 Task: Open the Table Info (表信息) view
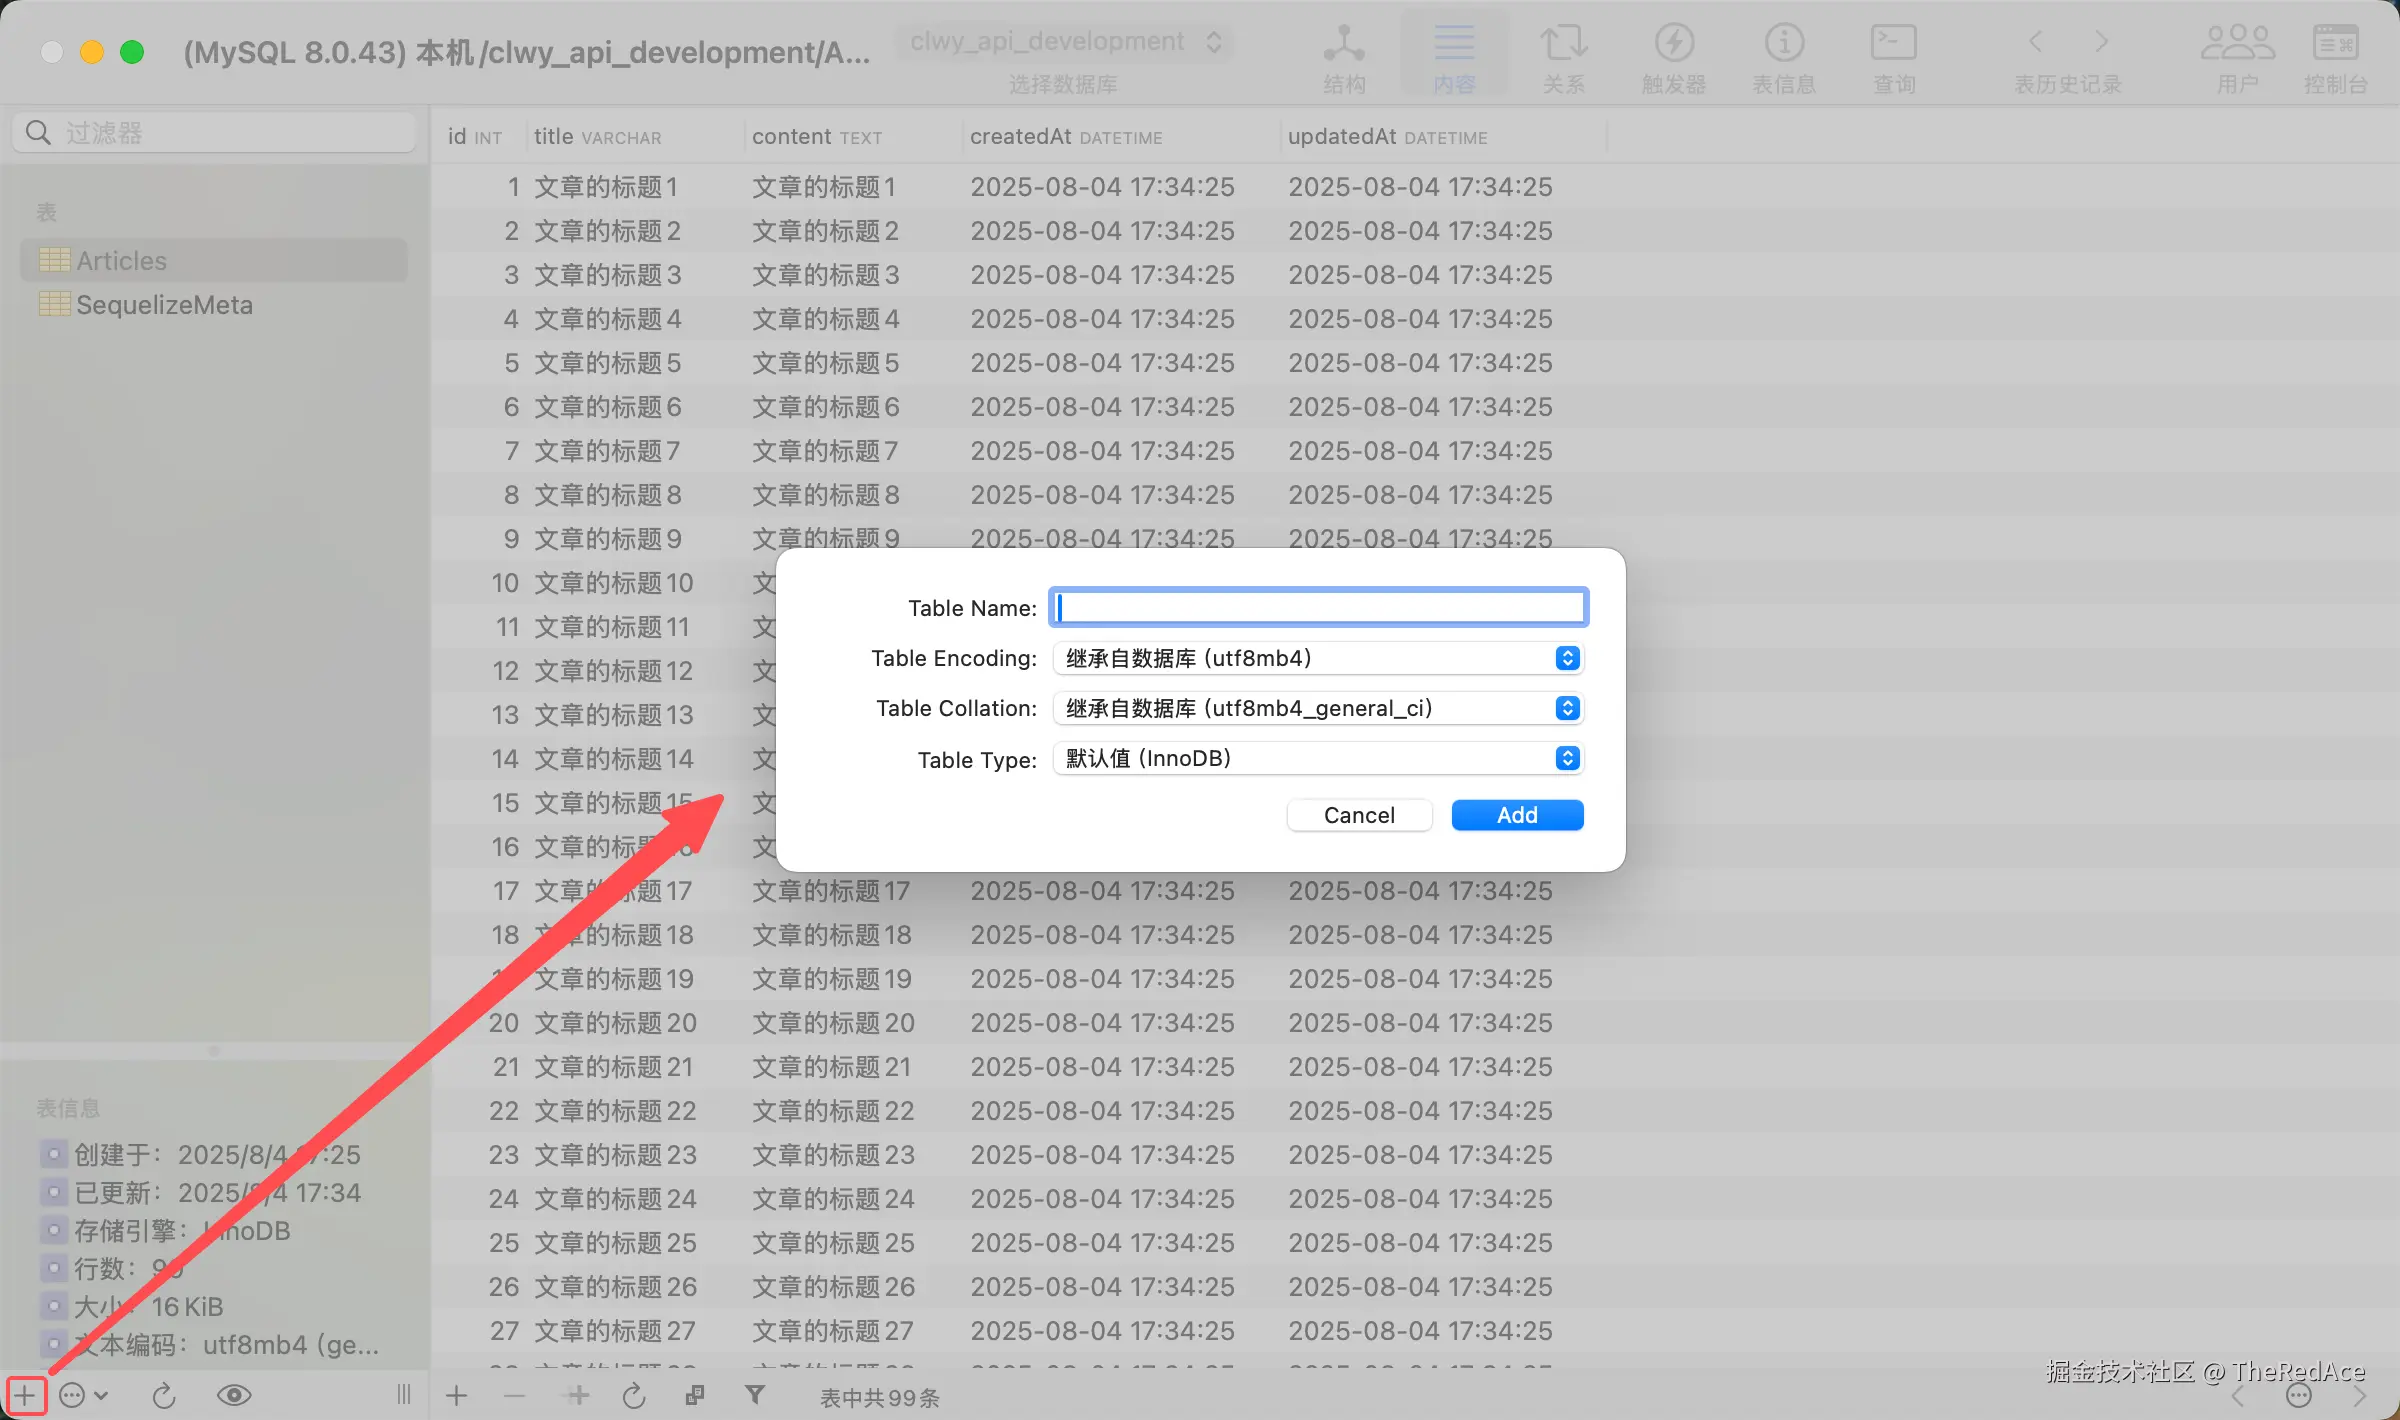coord(1783,56)
